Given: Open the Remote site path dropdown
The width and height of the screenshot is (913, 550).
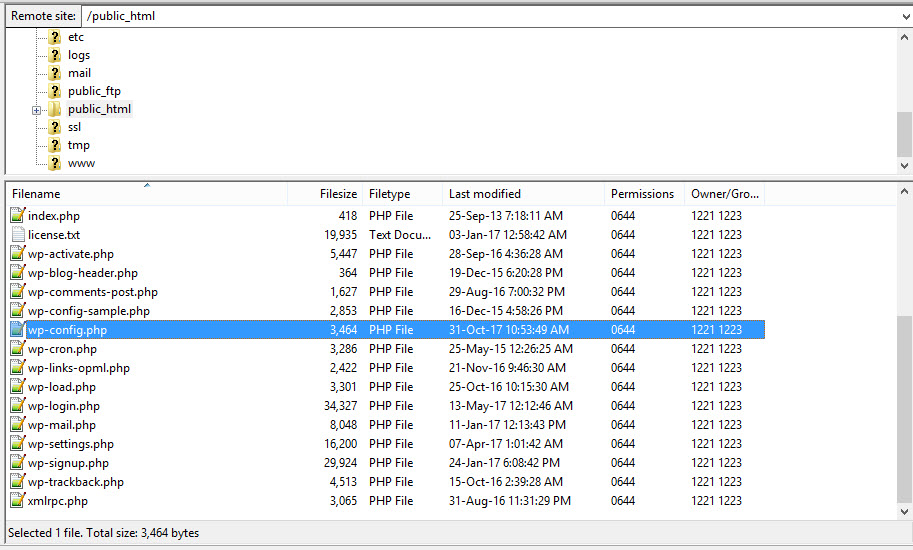Looking at the screenshot, I should [x=905, y=16].
